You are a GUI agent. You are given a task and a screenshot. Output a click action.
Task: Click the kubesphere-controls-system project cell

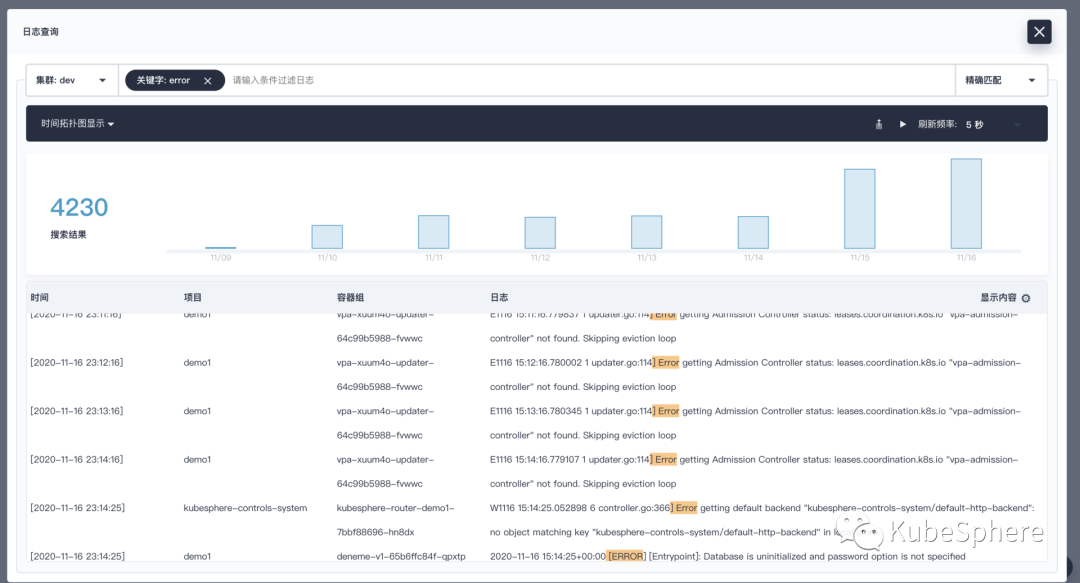tap(245, 508)
